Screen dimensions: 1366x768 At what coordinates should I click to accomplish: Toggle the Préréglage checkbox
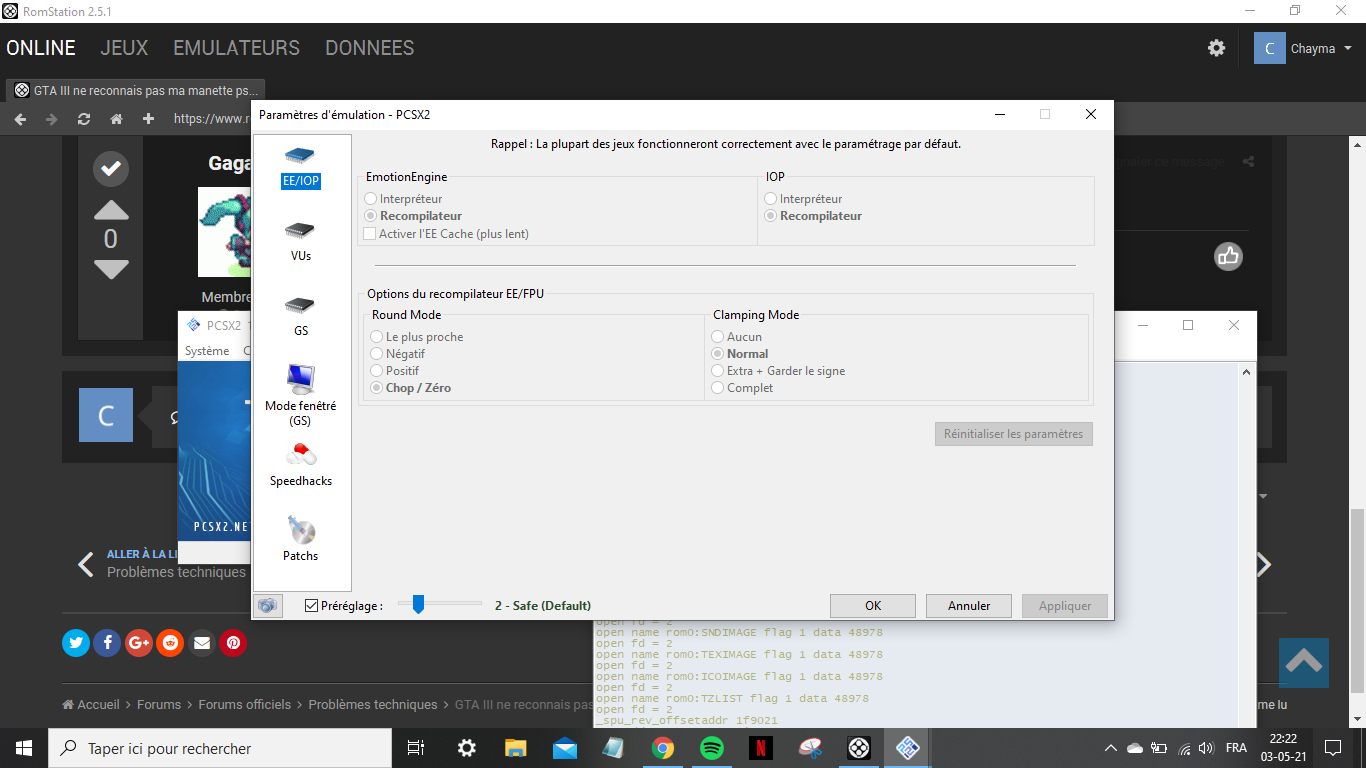312,605
